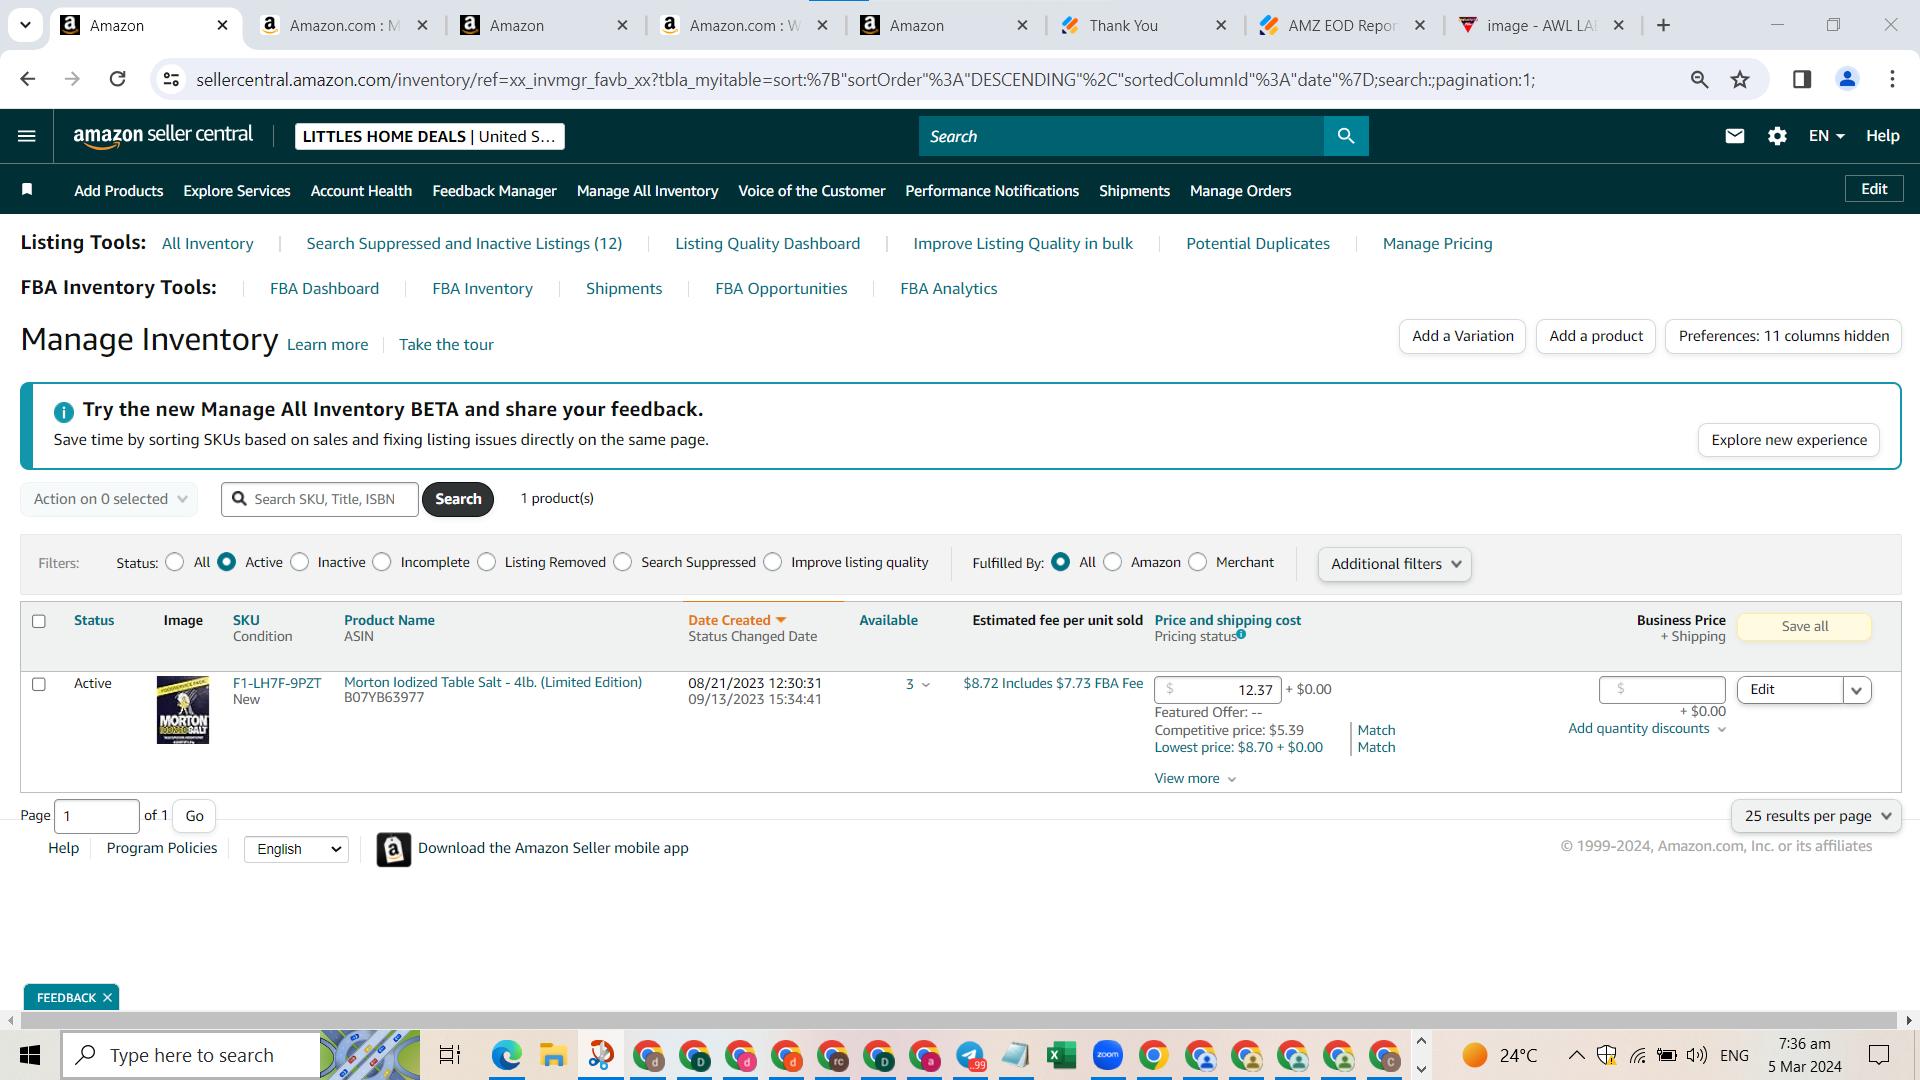
Task: Click the Add a Variation button
Action: (x=1462, y=336)
